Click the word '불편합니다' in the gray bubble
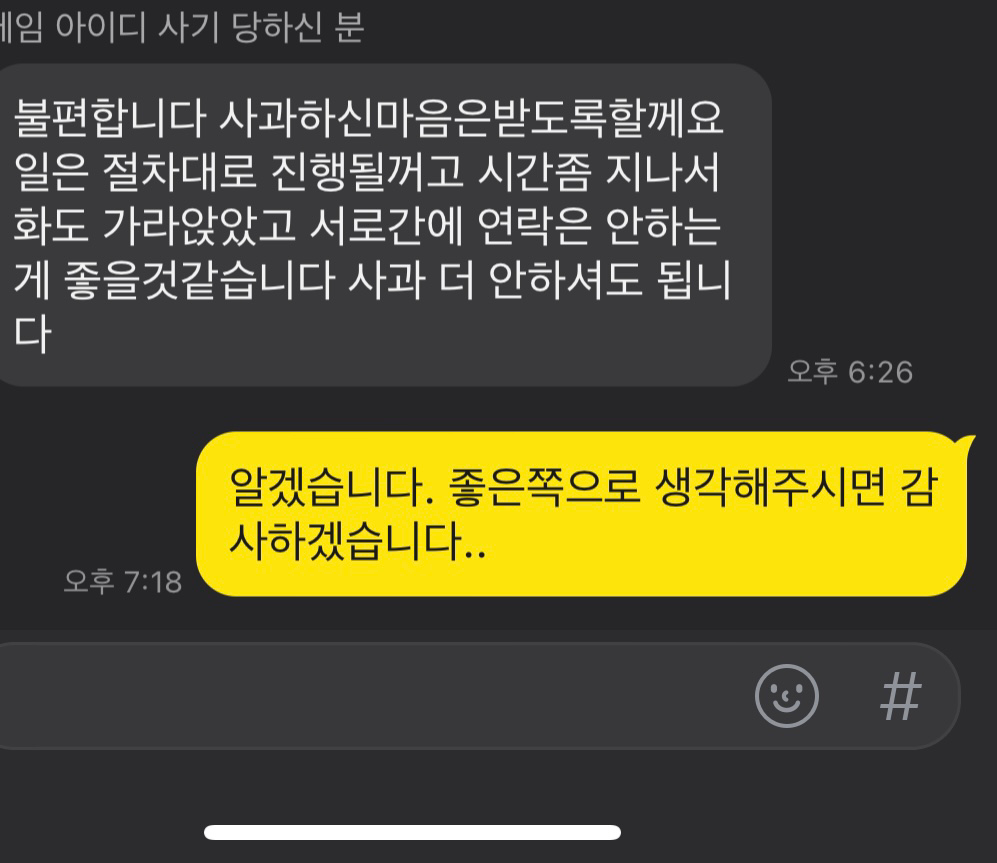The width and height of the screenshot is (997, 863). click(x=110, y=118)
